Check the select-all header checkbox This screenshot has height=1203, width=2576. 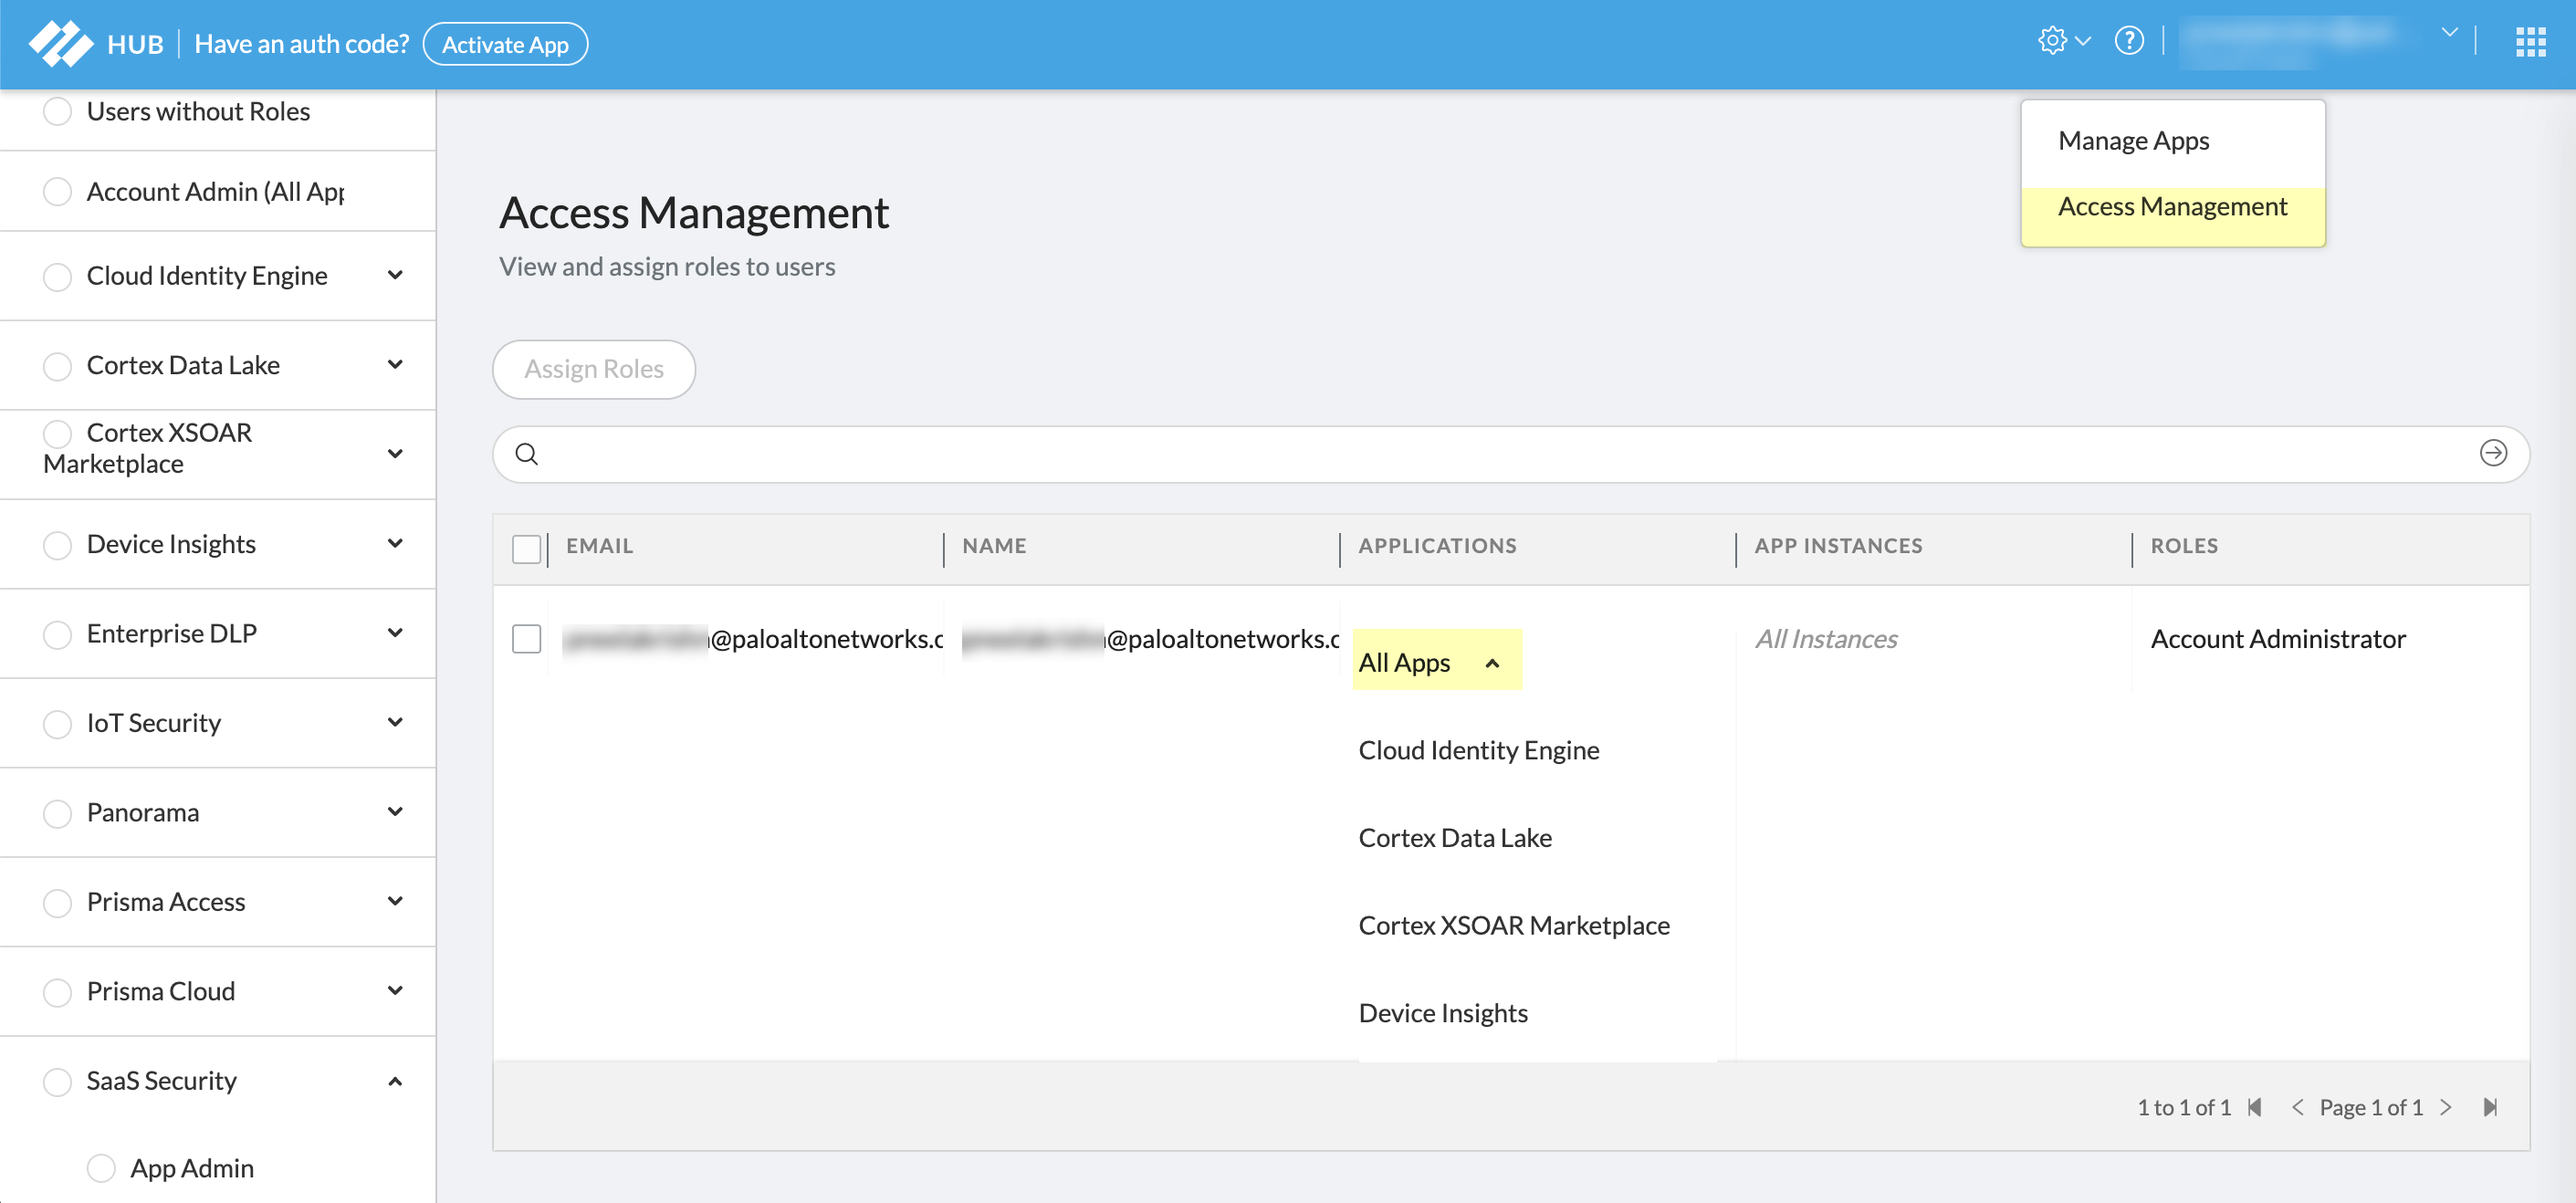point(526,548)
